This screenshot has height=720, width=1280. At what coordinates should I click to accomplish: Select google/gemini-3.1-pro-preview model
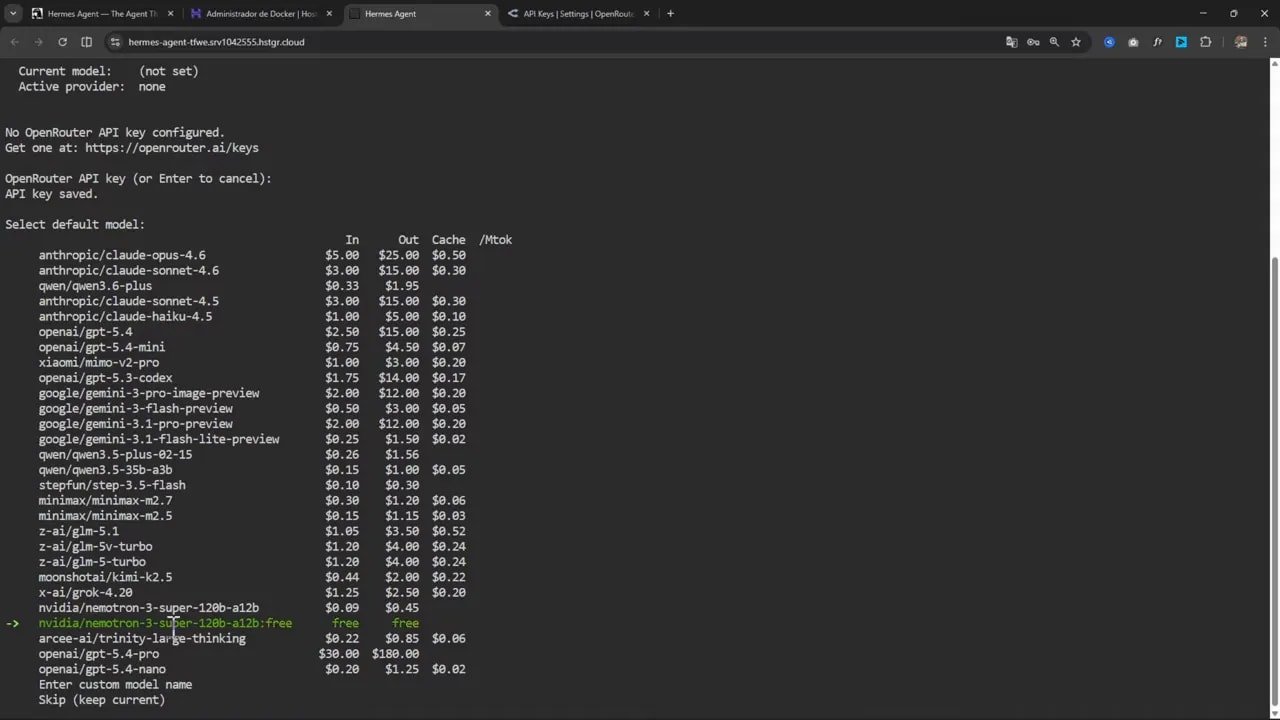[x=252, y=424]
